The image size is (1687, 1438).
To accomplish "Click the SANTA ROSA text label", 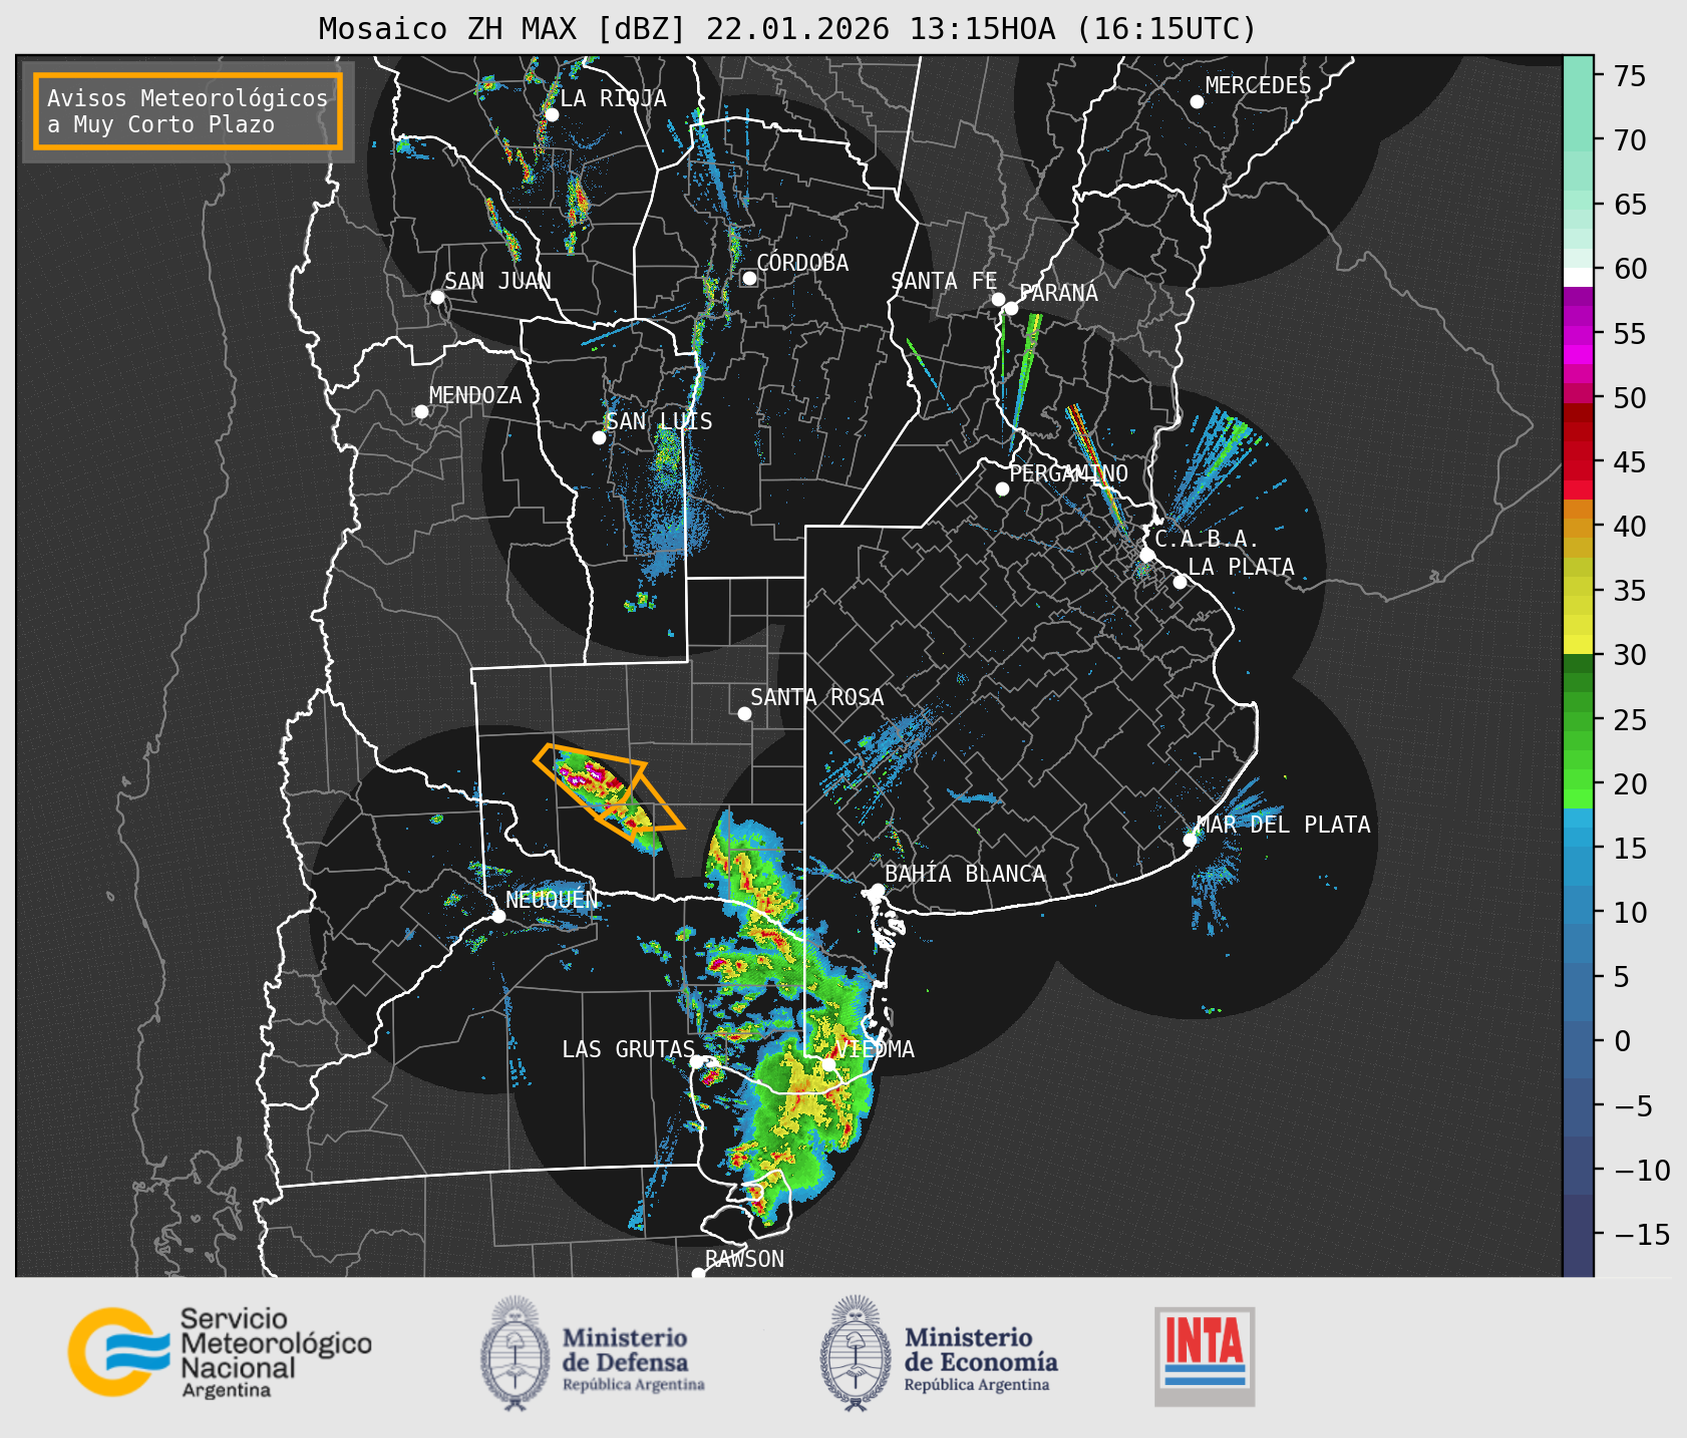I will (817, 697).
